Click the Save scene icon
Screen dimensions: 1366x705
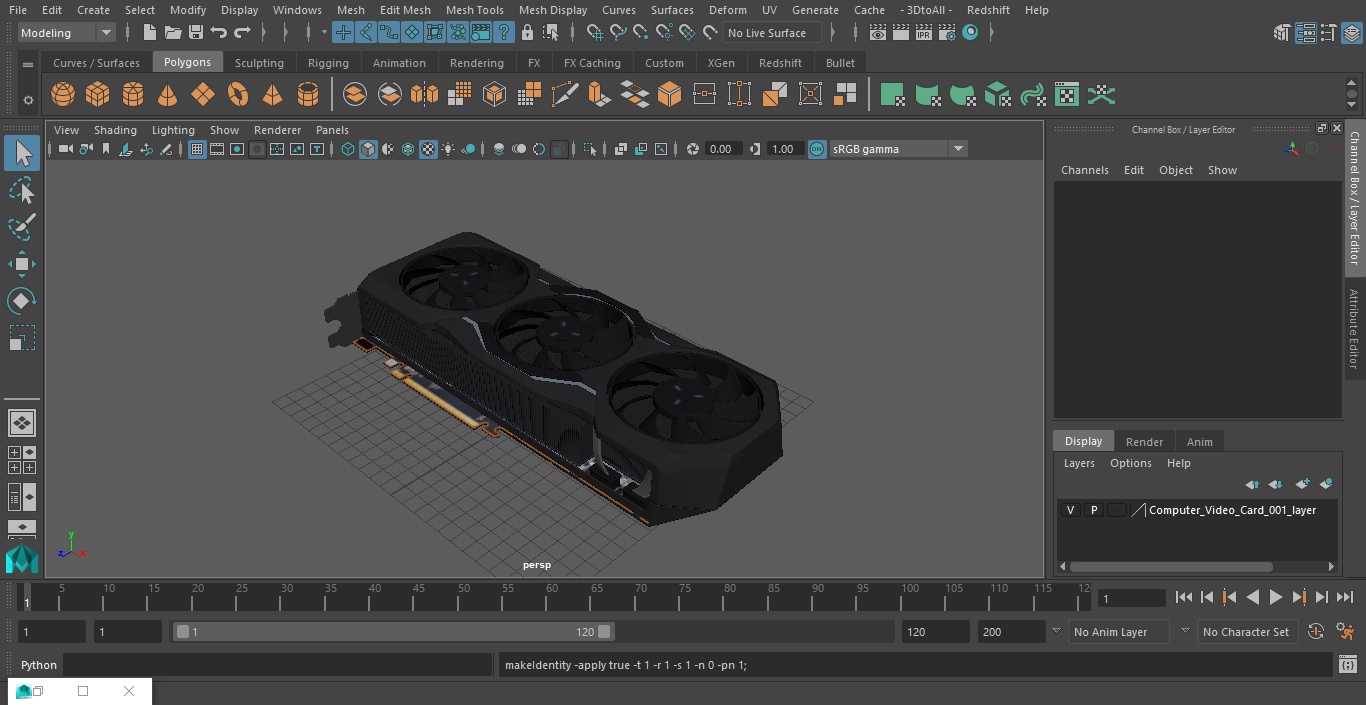tap(196, 33)
